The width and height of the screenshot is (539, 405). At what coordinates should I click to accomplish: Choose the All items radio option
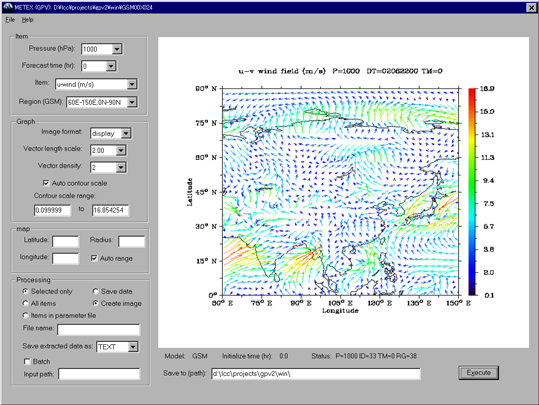point(25,303)
